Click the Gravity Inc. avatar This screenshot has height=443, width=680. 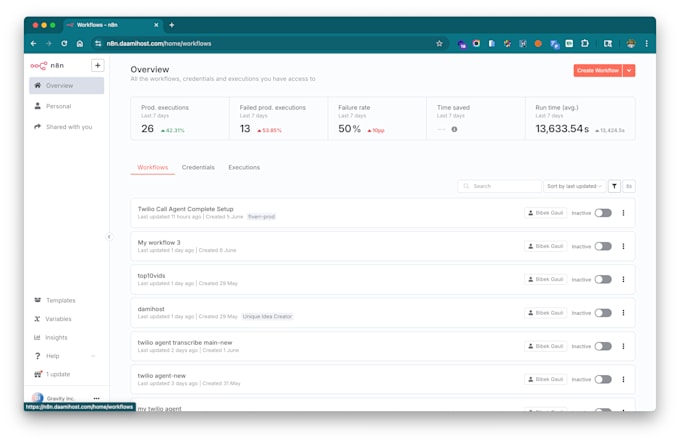[38, 397]
